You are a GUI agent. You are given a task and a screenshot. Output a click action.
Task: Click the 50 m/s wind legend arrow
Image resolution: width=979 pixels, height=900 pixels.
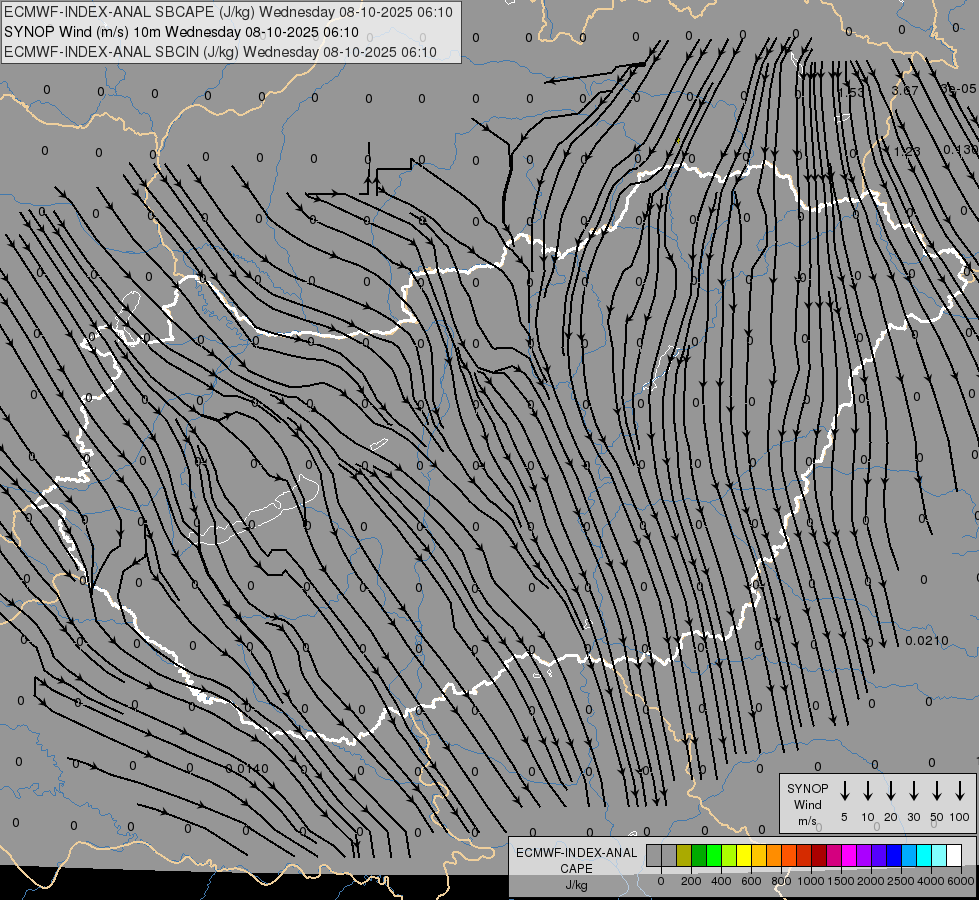point(937,791)
